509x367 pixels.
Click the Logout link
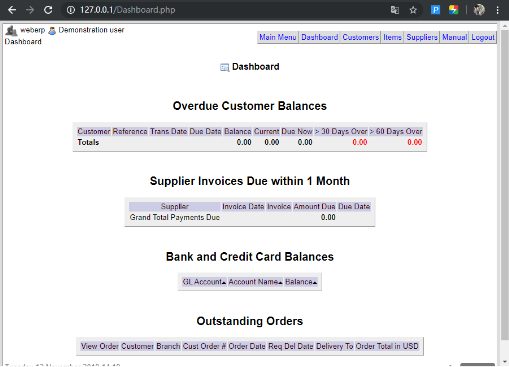tap(483, 37)
